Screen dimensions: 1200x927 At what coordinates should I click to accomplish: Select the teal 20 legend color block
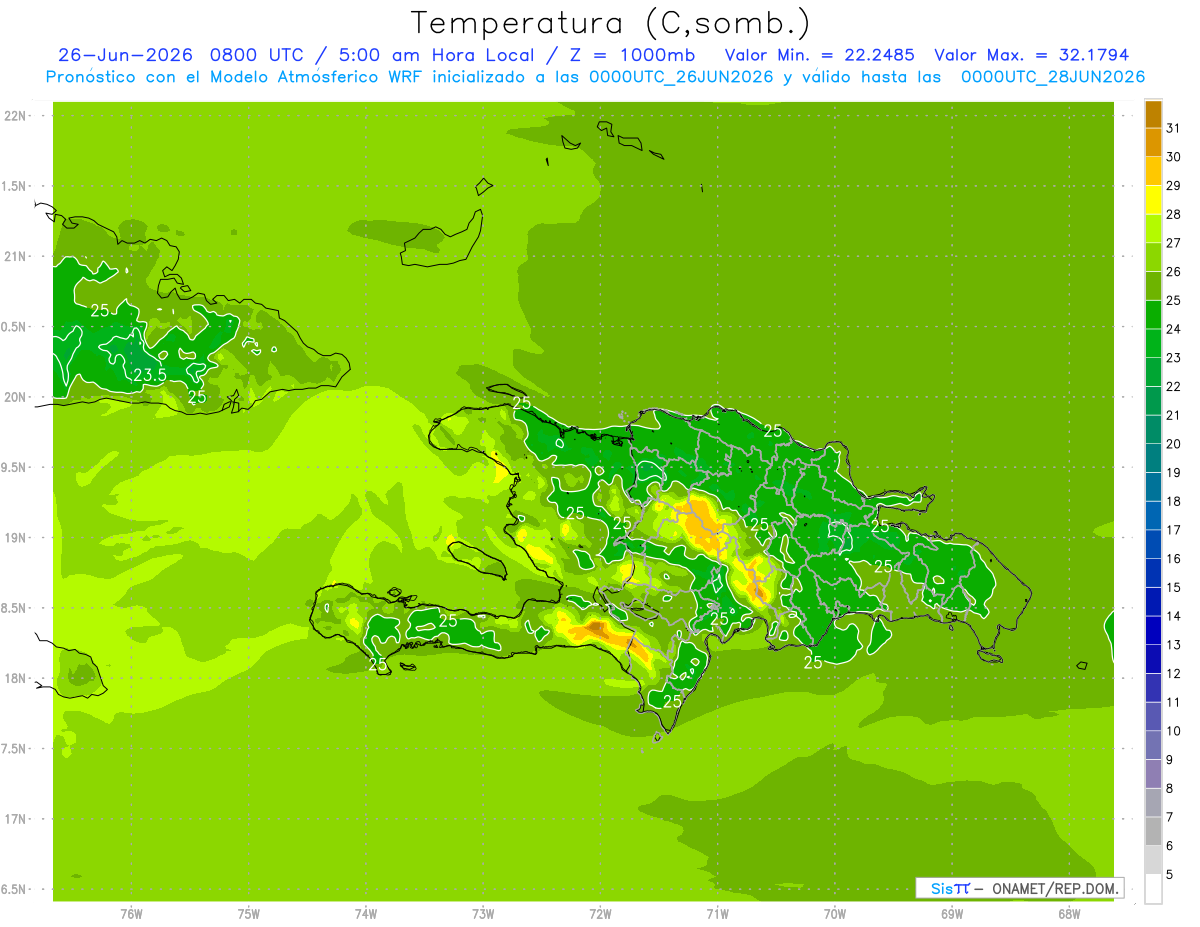(x=1153, y=429)
